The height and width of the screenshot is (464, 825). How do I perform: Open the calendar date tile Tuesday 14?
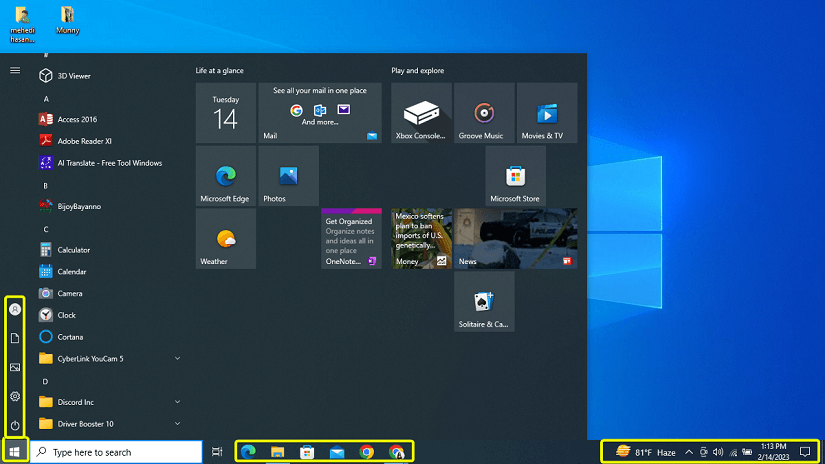226,113
